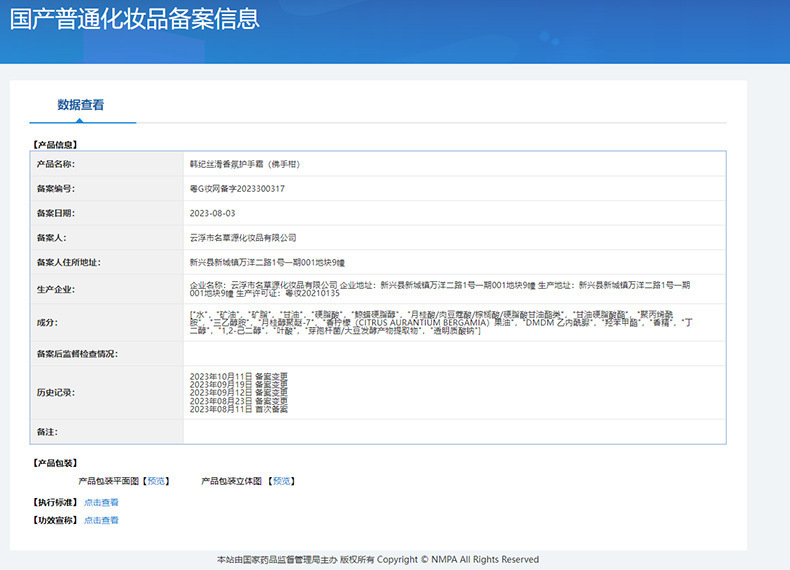Click the 备注 row label
Viewport: 790px width, 570px height.
[47, 432]
